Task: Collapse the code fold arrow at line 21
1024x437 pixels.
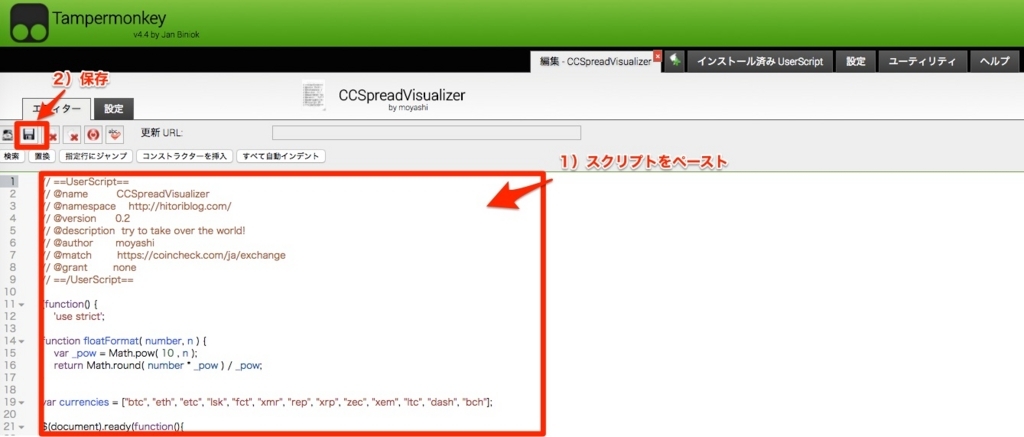Action: point(22,427)
